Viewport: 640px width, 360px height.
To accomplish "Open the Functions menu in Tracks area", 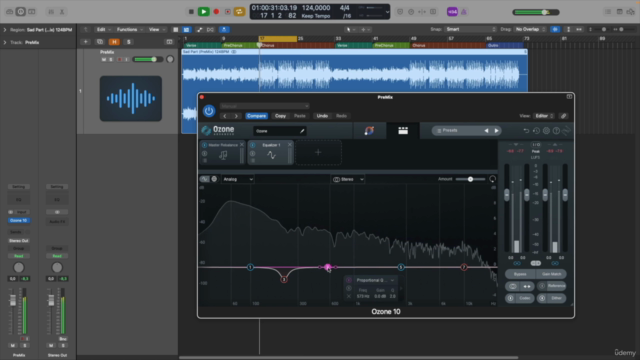I will (x=129, y=29).
